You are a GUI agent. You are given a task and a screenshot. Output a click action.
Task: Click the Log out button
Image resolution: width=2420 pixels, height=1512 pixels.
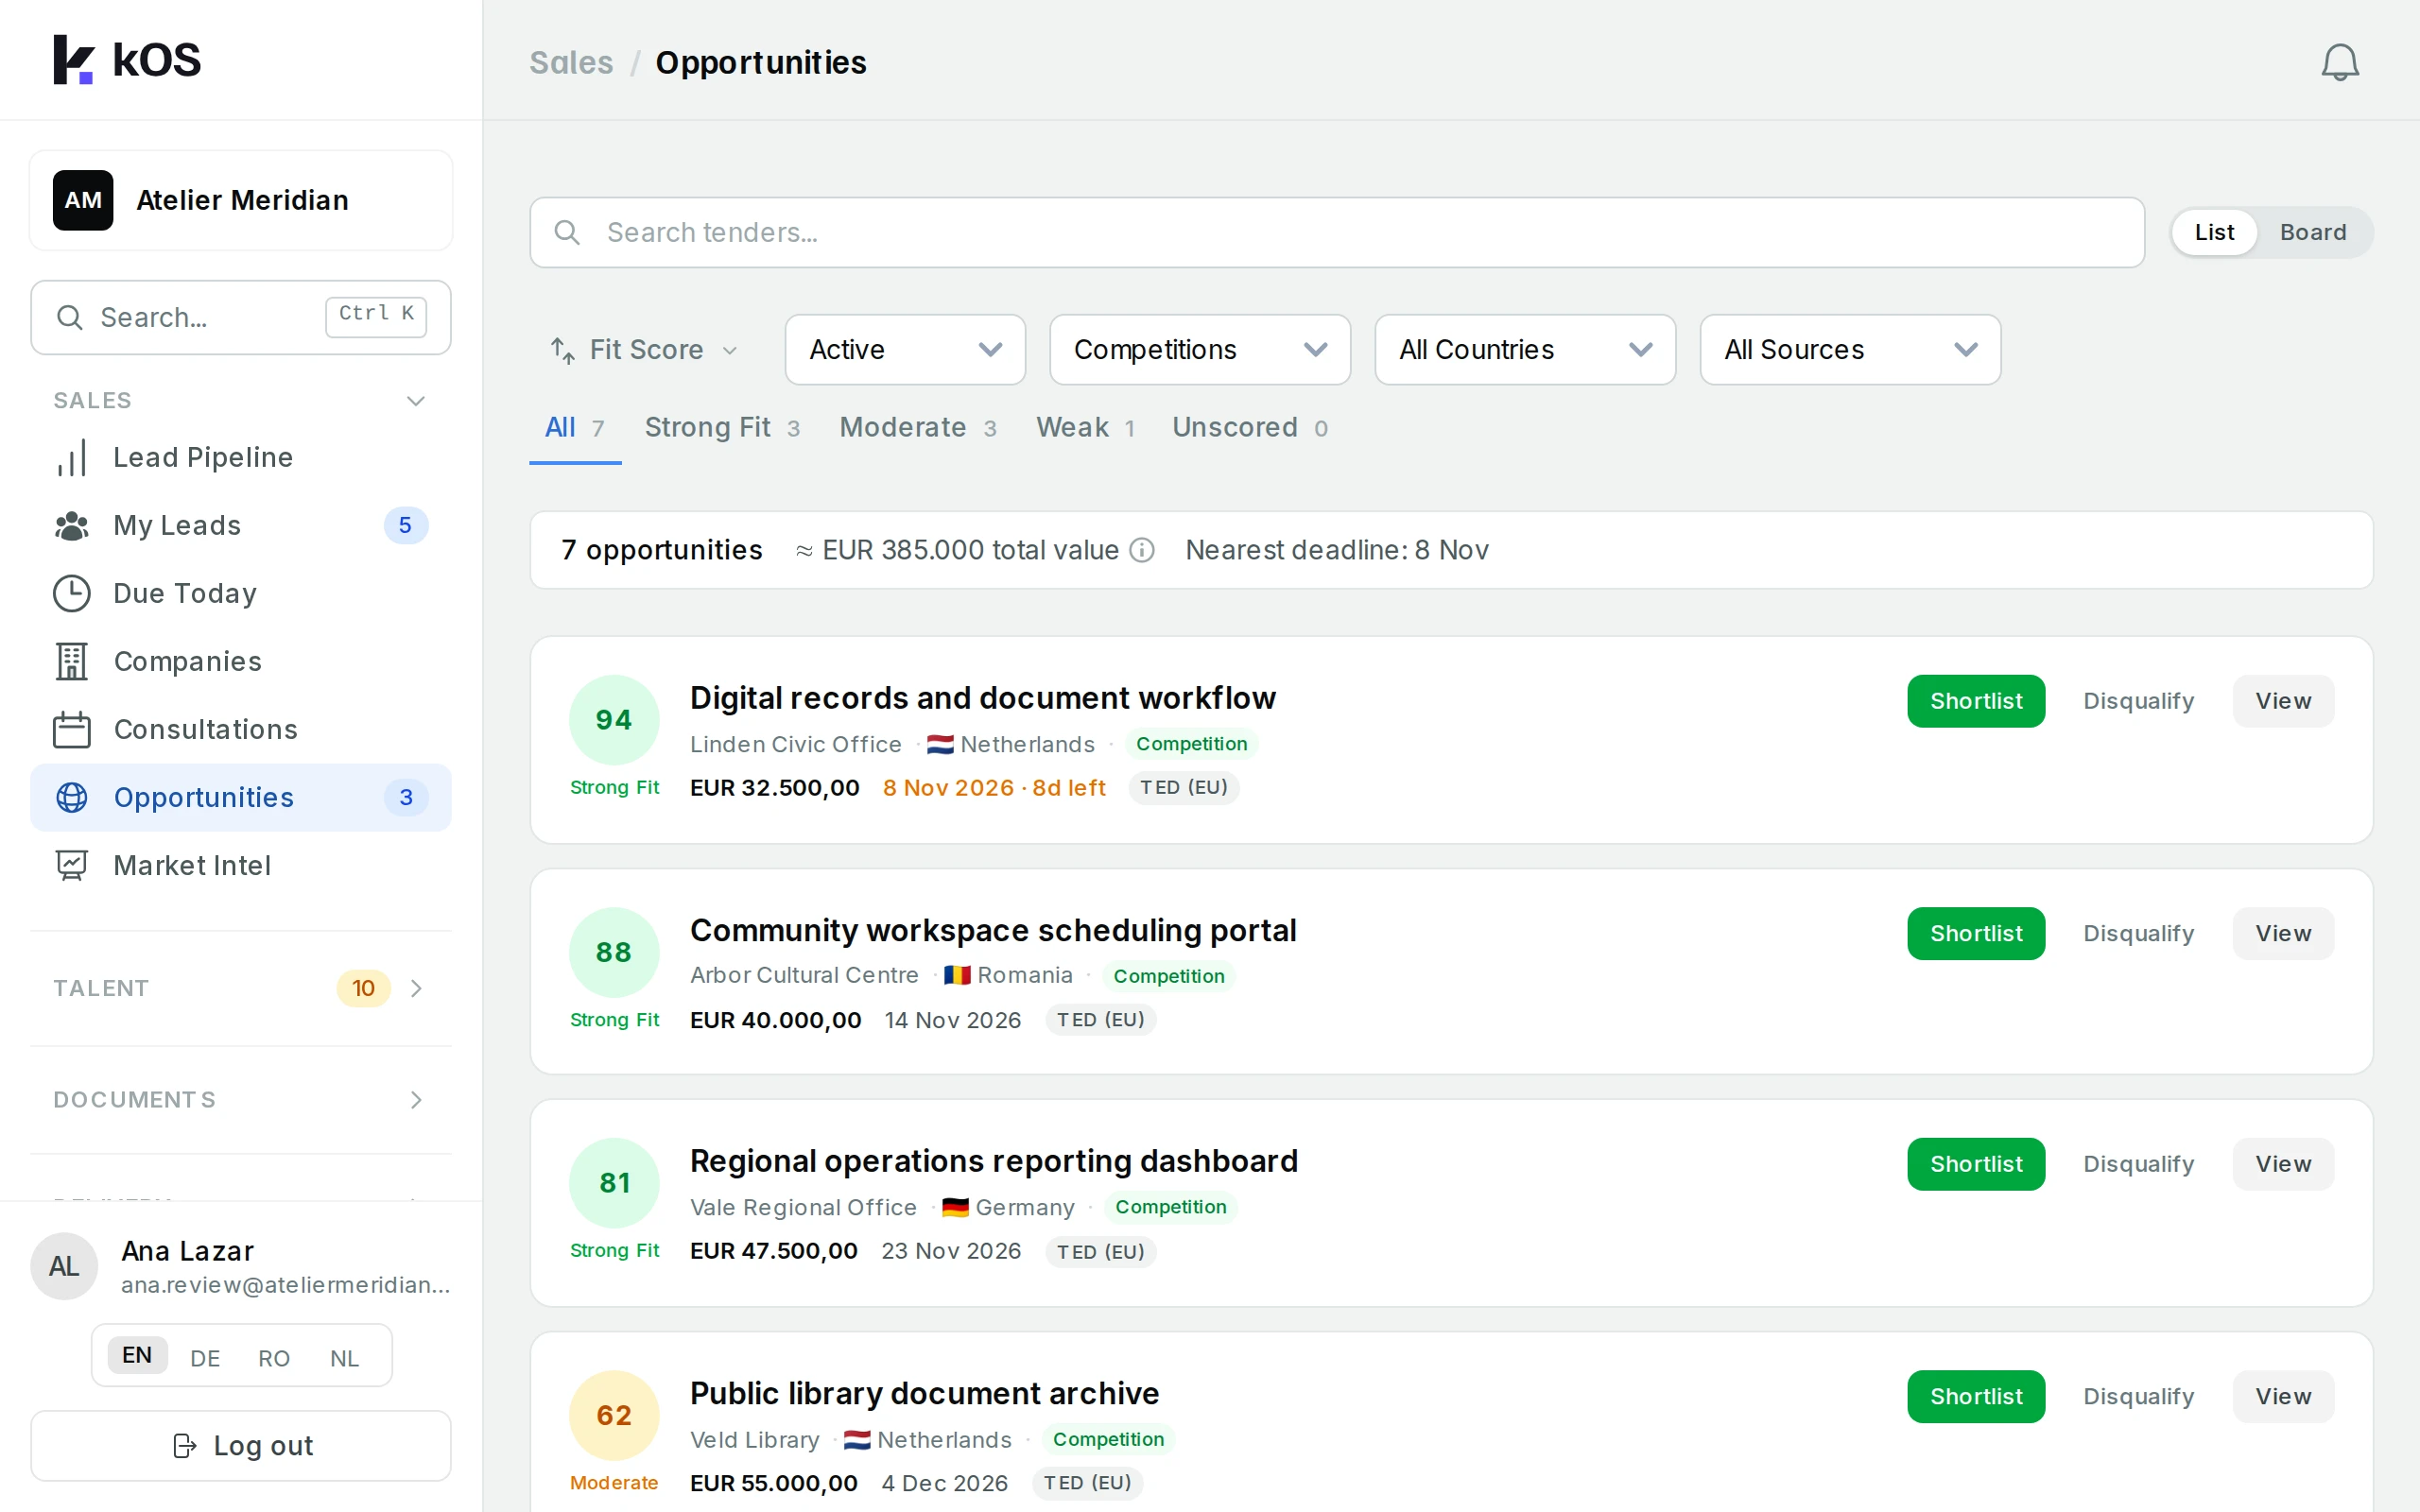pos(241,1445)
